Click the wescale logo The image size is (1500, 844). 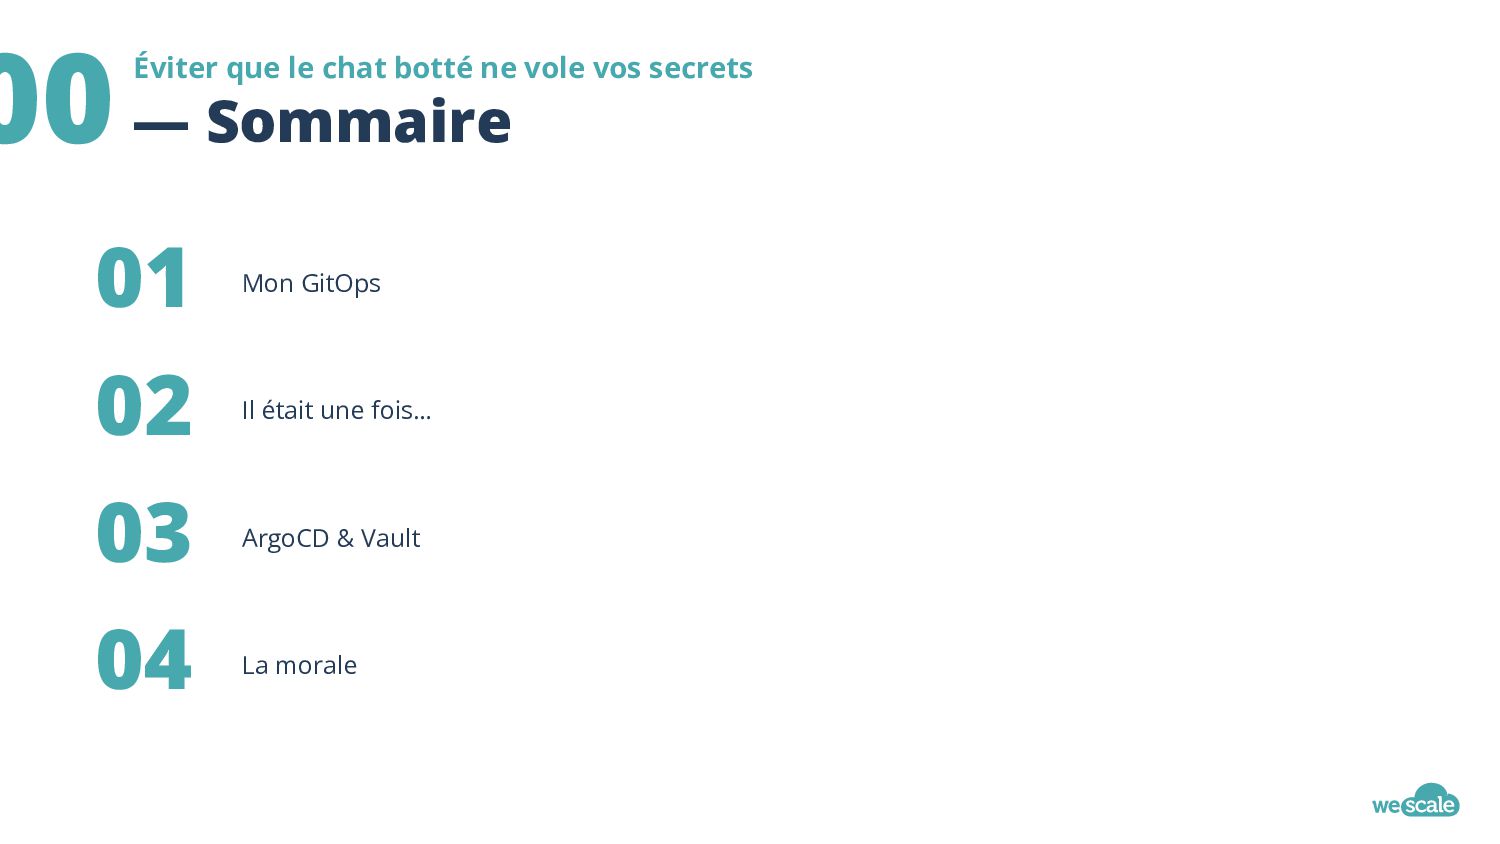pyautogui.click(x=1415, y=800)
